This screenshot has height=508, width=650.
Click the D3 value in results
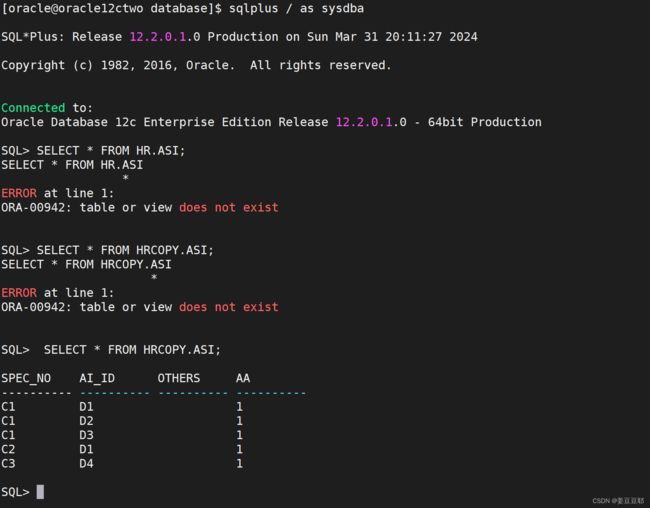[86, 435]
